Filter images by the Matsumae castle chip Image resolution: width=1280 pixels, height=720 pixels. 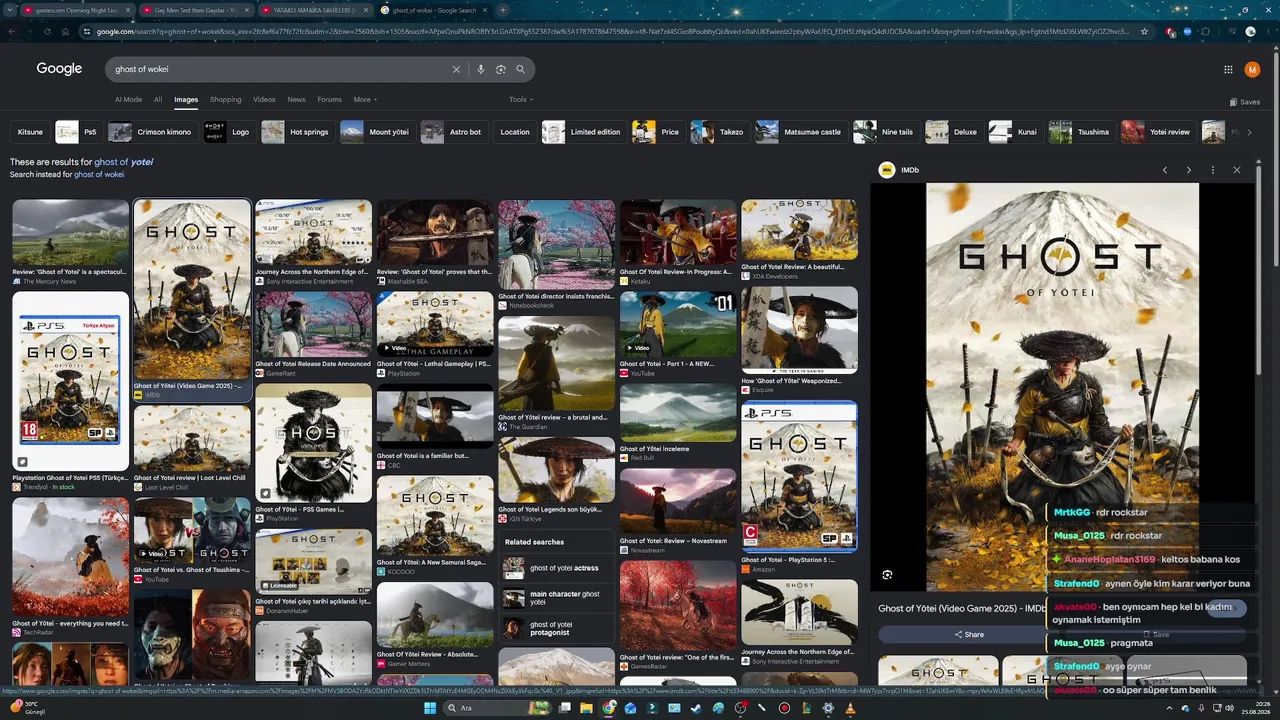coord(800,132)
